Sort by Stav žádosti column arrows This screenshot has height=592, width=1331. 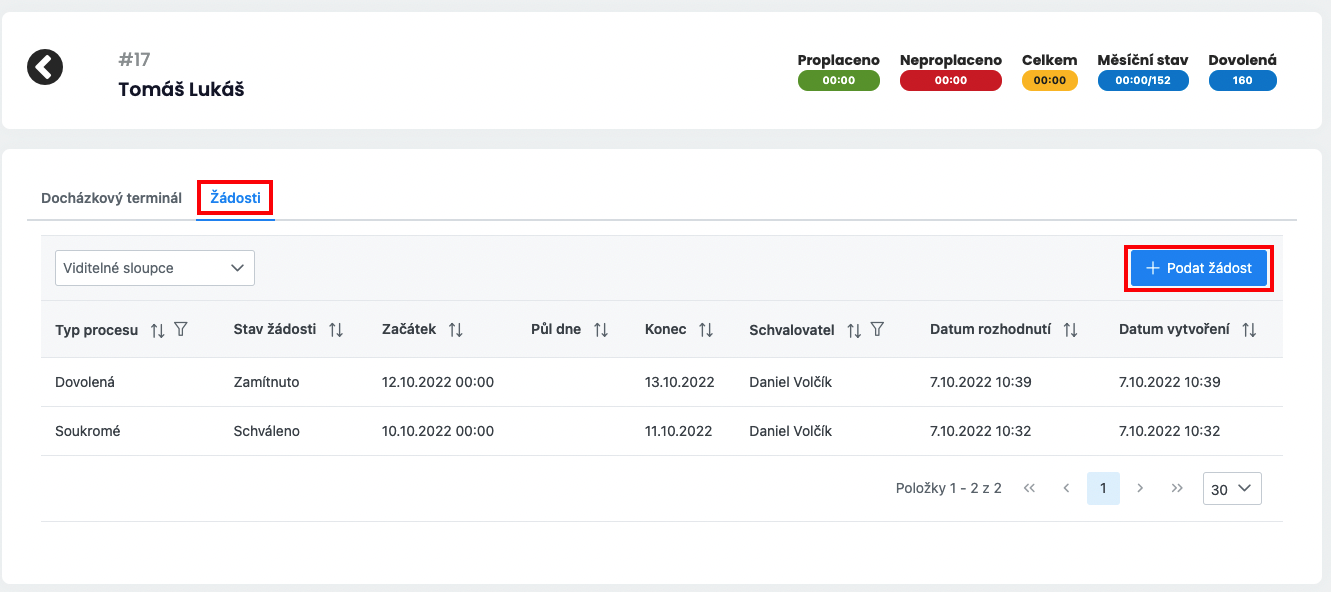[x=336, y=329]
